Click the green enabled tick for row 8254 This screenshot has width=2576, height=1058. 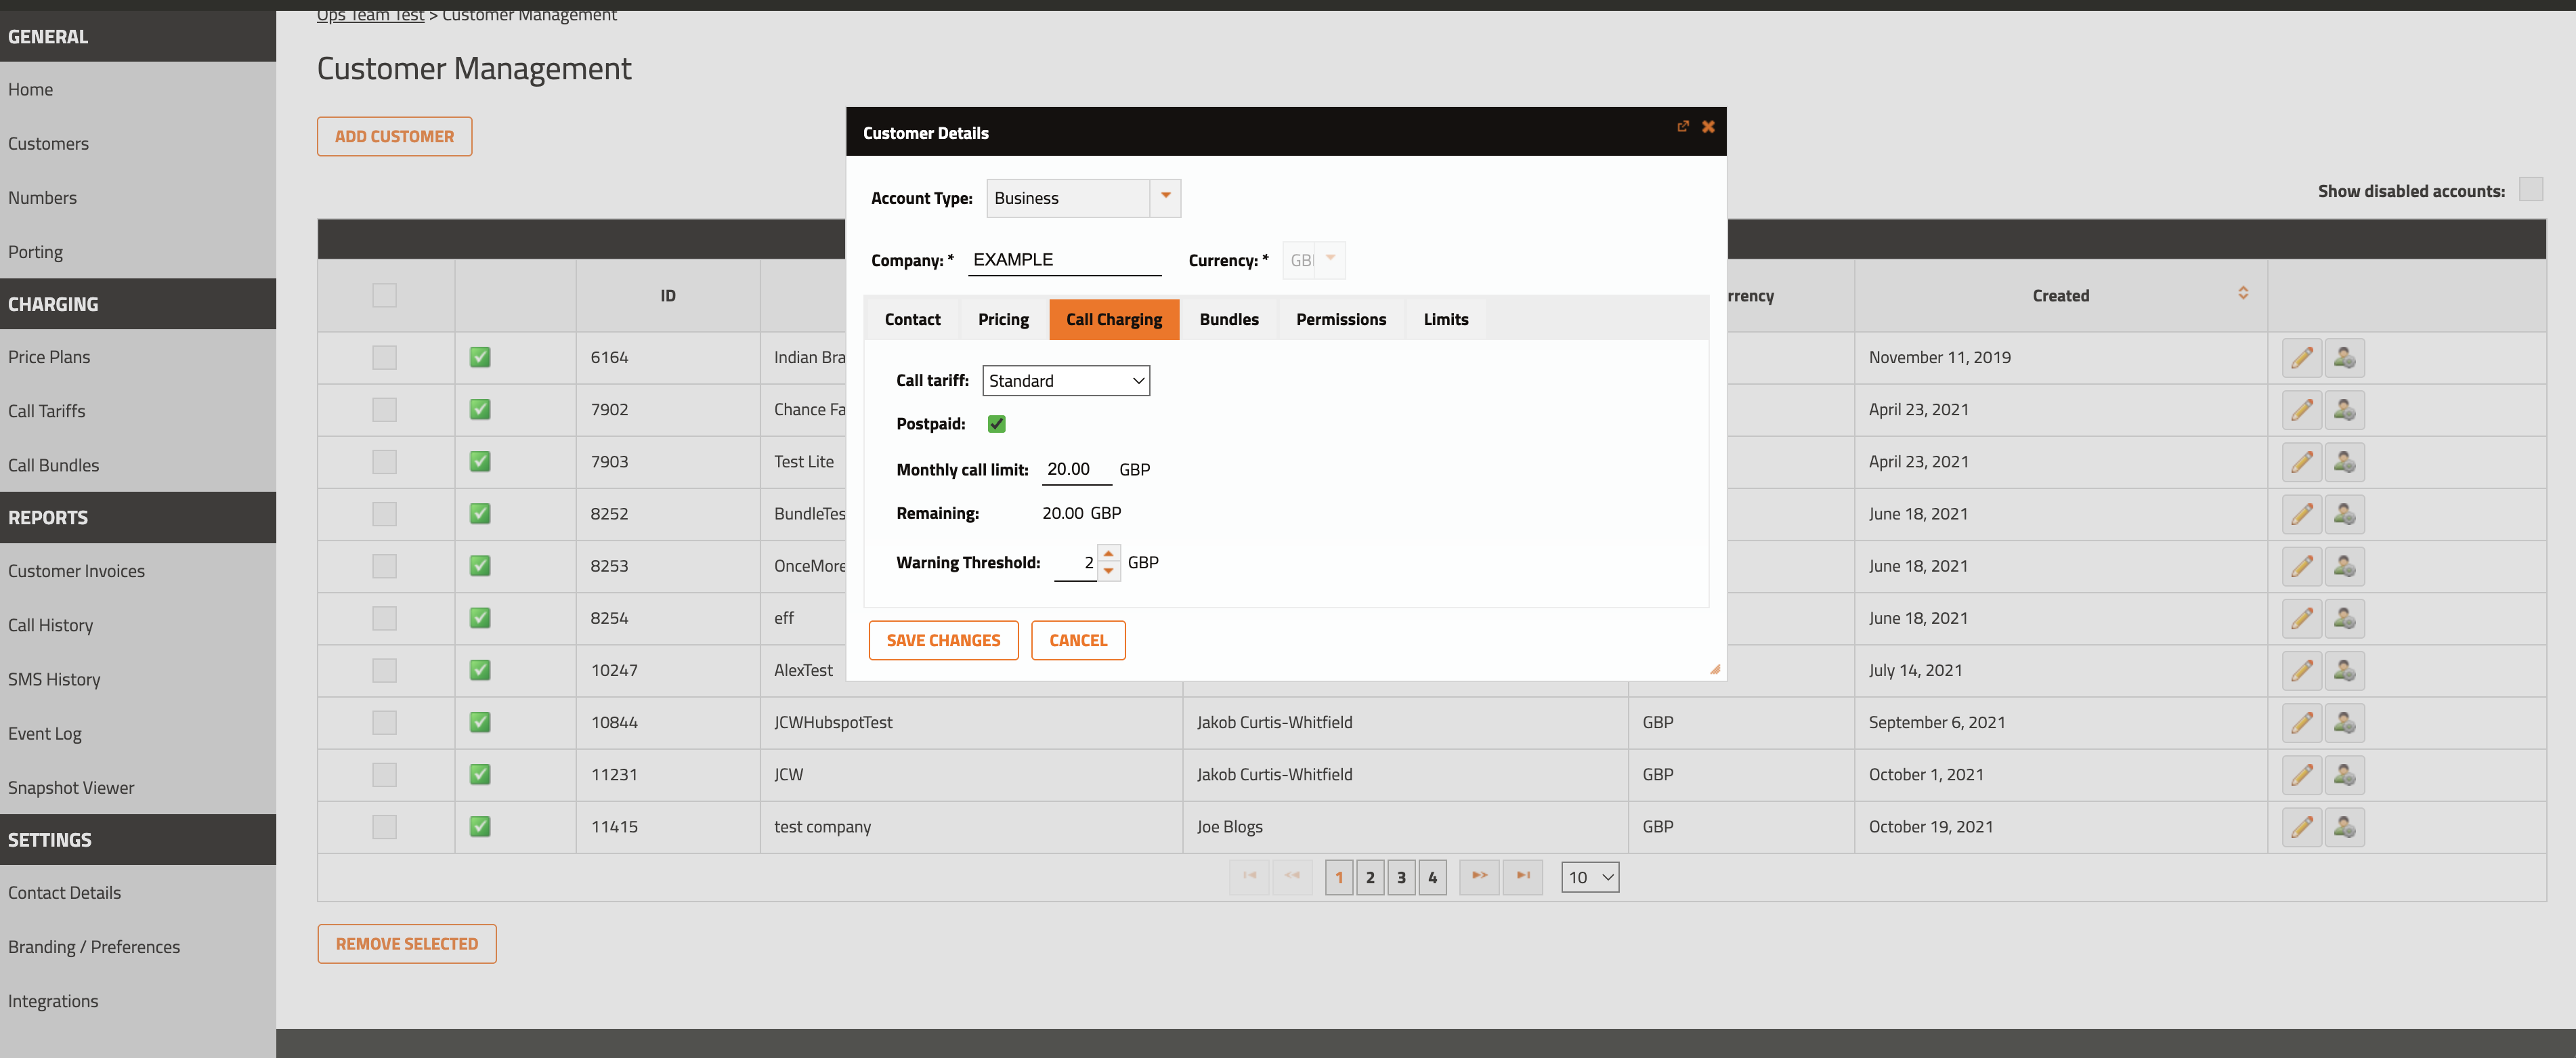pos(480,618)
